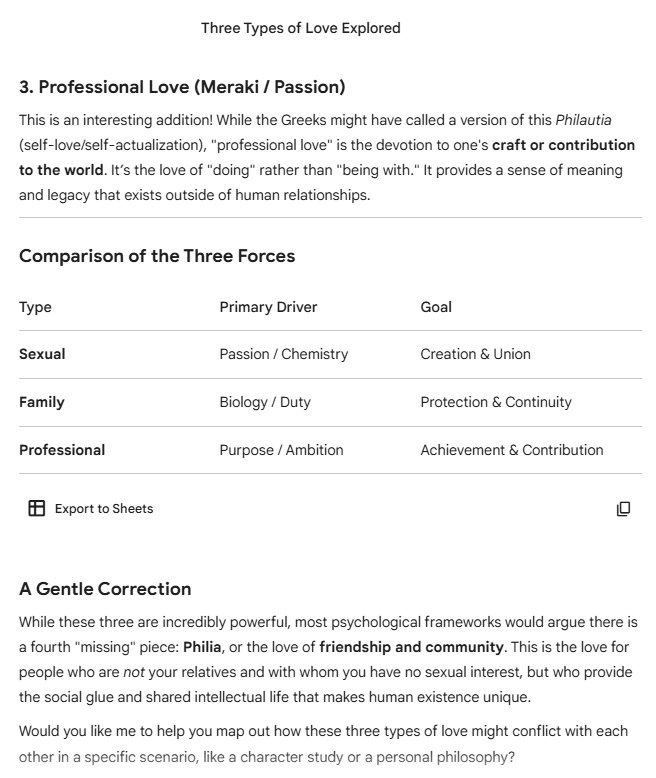Select the Sexual row label
656x778 pixels.
coord(42,354)
